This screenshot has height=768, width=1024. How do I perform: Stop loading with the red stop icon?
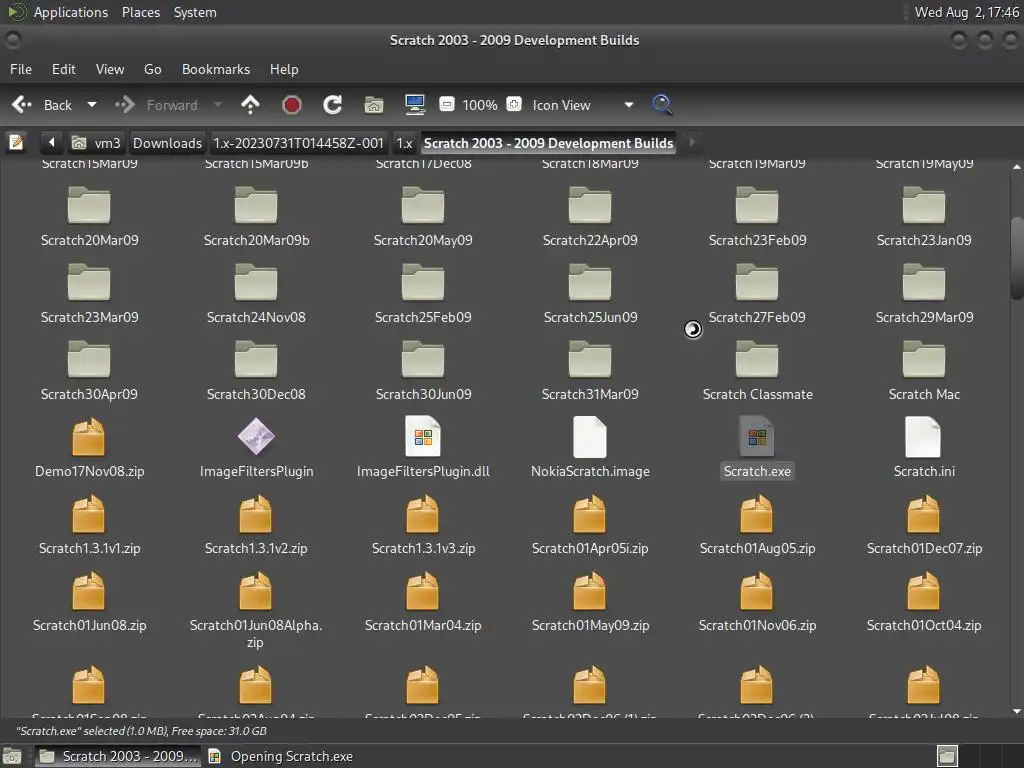pos(291,104)
